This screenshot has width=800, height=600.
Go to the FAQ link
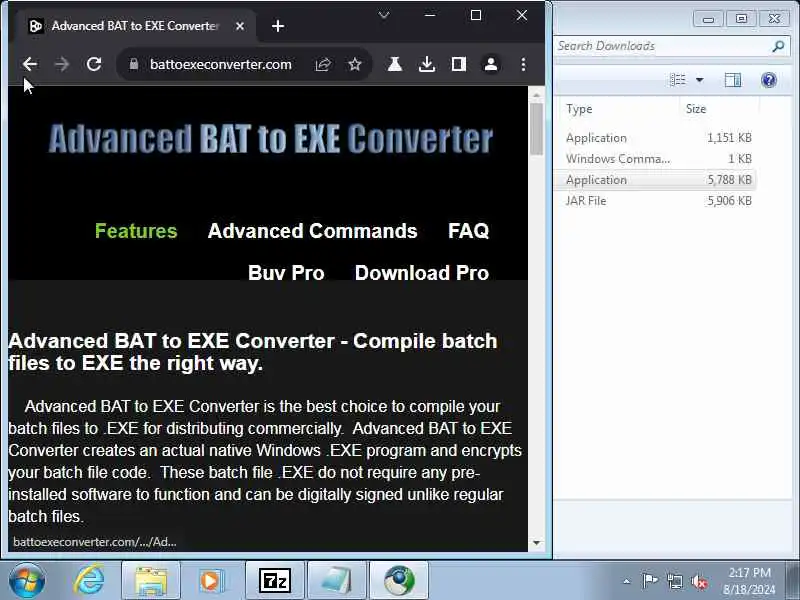pyautogui.click(x=468, y=231)
